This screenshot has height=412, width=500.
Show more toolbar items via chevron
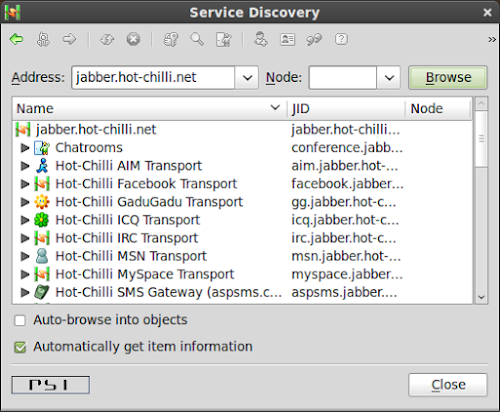(x=492, y=40)
